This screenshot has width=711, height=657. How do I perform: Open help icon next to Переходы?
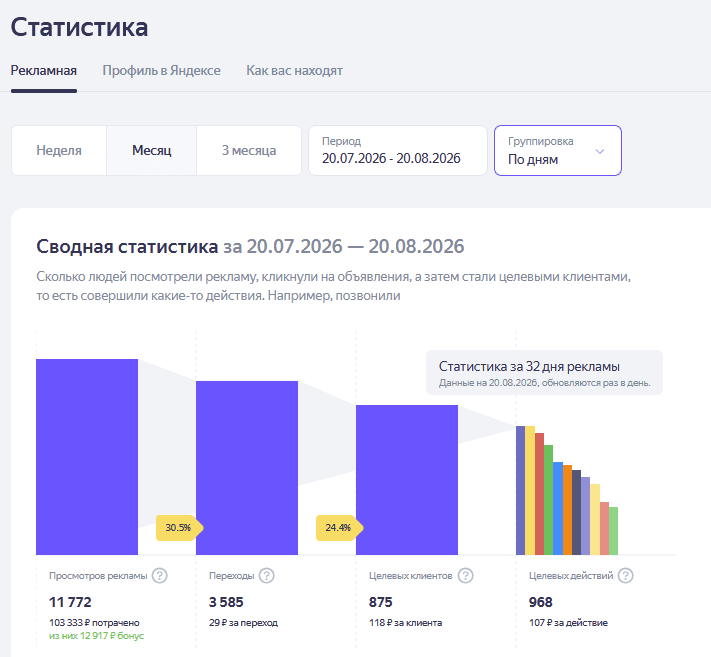pos(267,575)
